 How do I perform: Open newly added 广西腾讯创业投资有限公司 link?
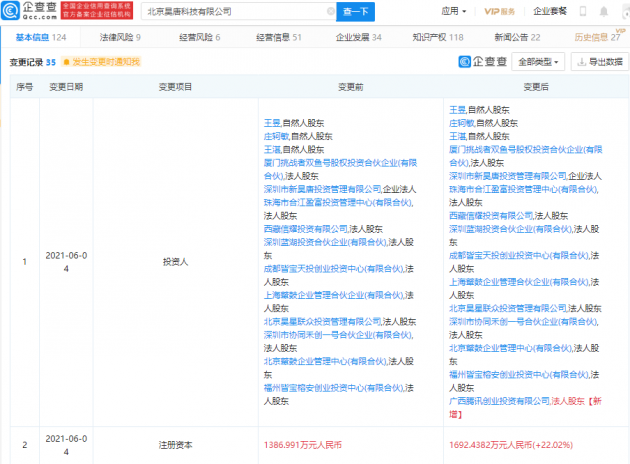(x=499, y=401)
